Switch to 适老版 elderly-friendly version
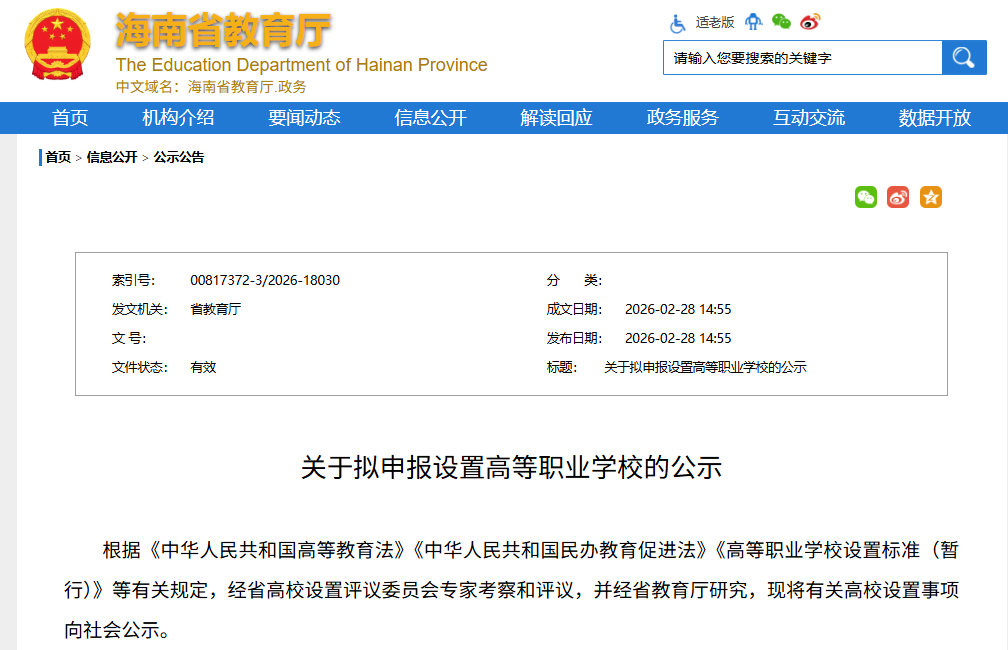This screenshot has width=1008, height=650. 714,23
